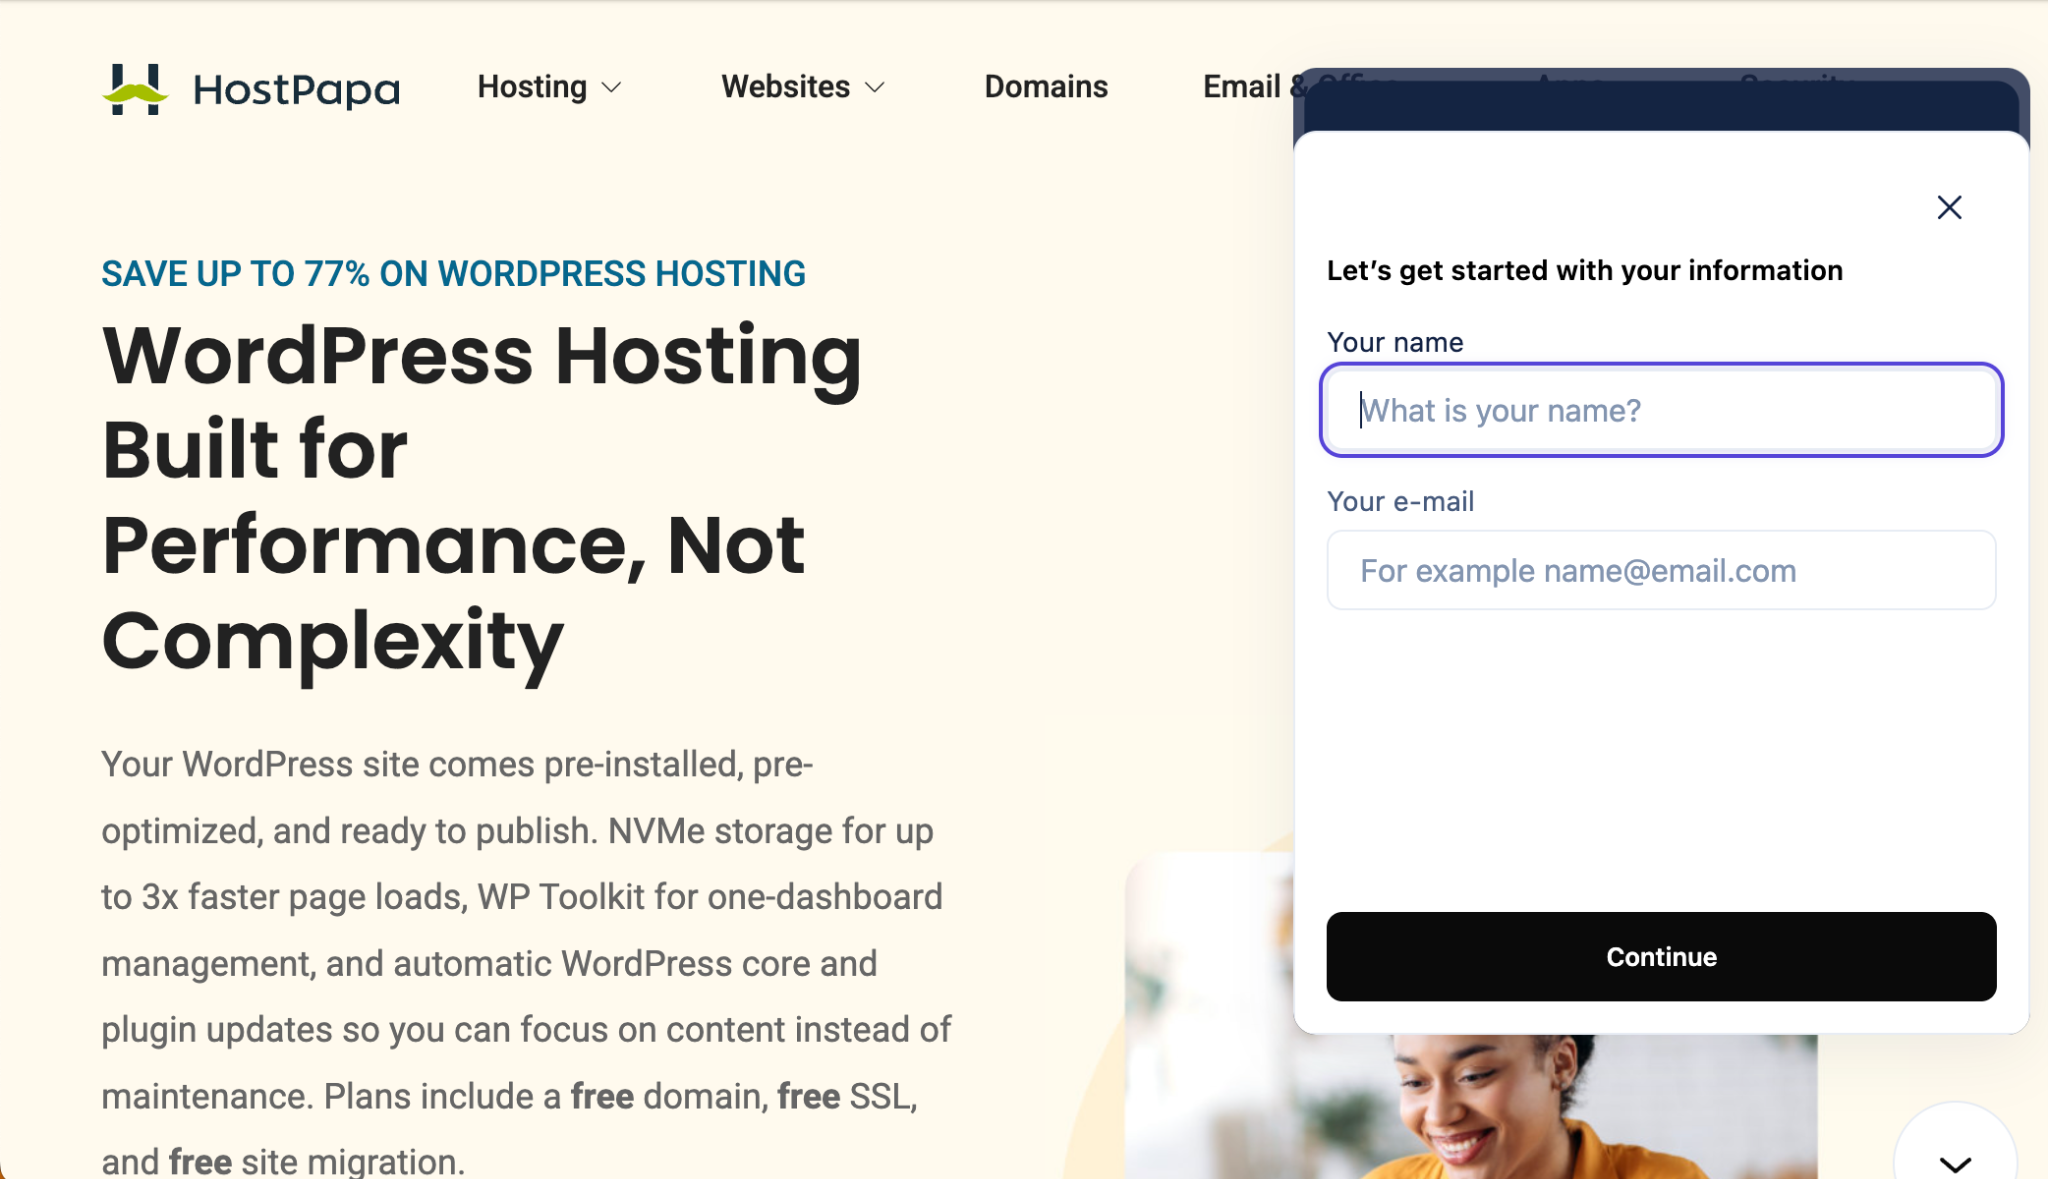2048x1179 pixels.
Task: Click the Your e-mail input field
Action: (1661, 570)
